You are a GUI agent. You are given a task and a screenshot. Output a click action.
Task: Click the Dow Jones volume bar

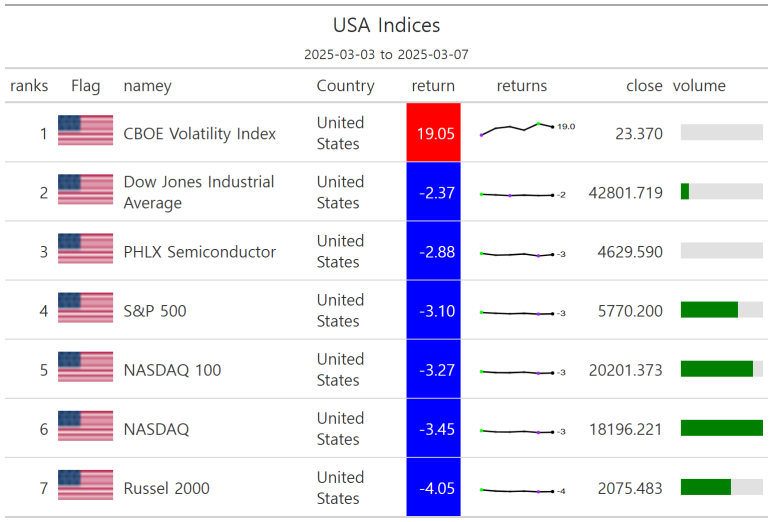tap(722, 191)
